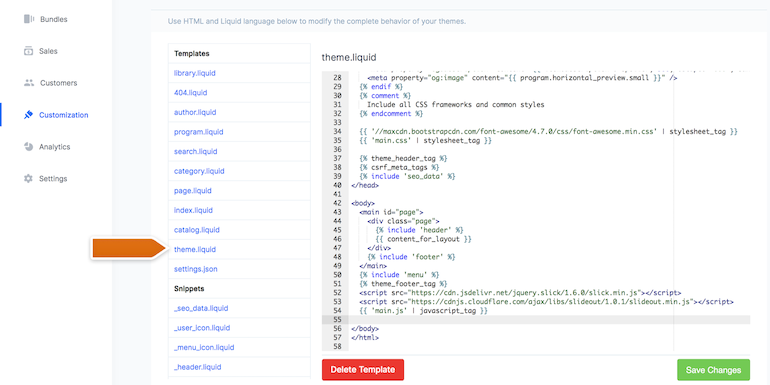Click the closing </head> tag line
Screen dimensions: 770x385
(x=365, y=186)
